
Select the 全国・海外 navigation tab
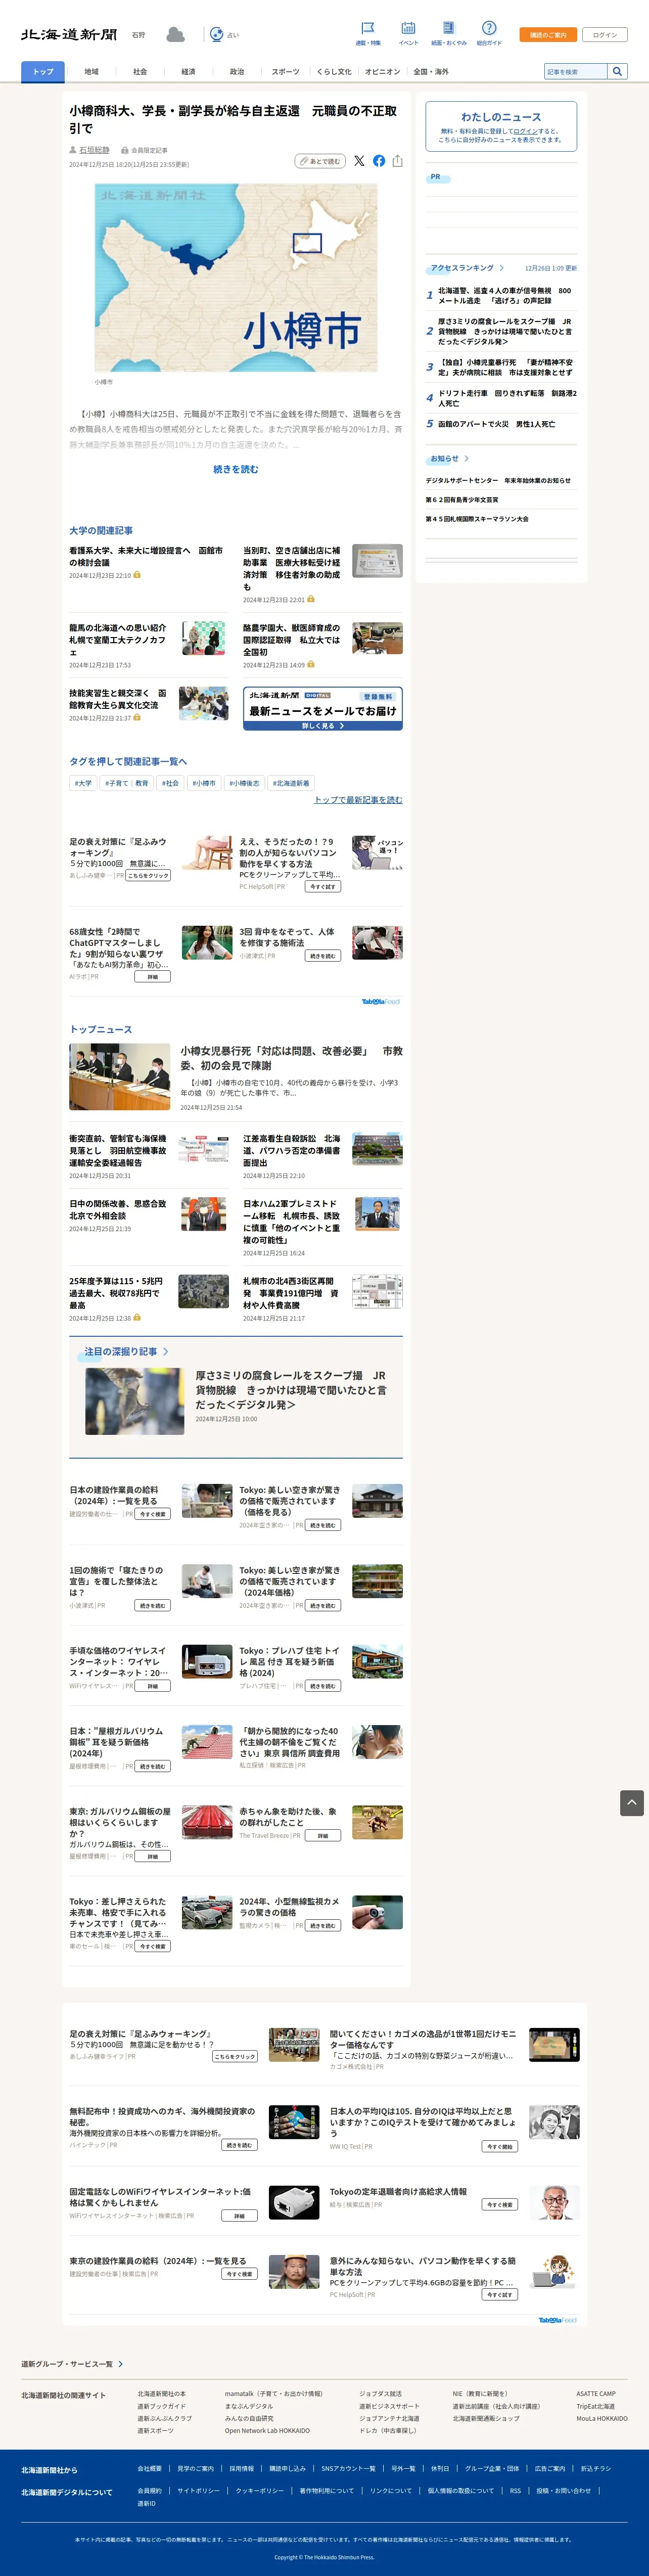(431, 72)
